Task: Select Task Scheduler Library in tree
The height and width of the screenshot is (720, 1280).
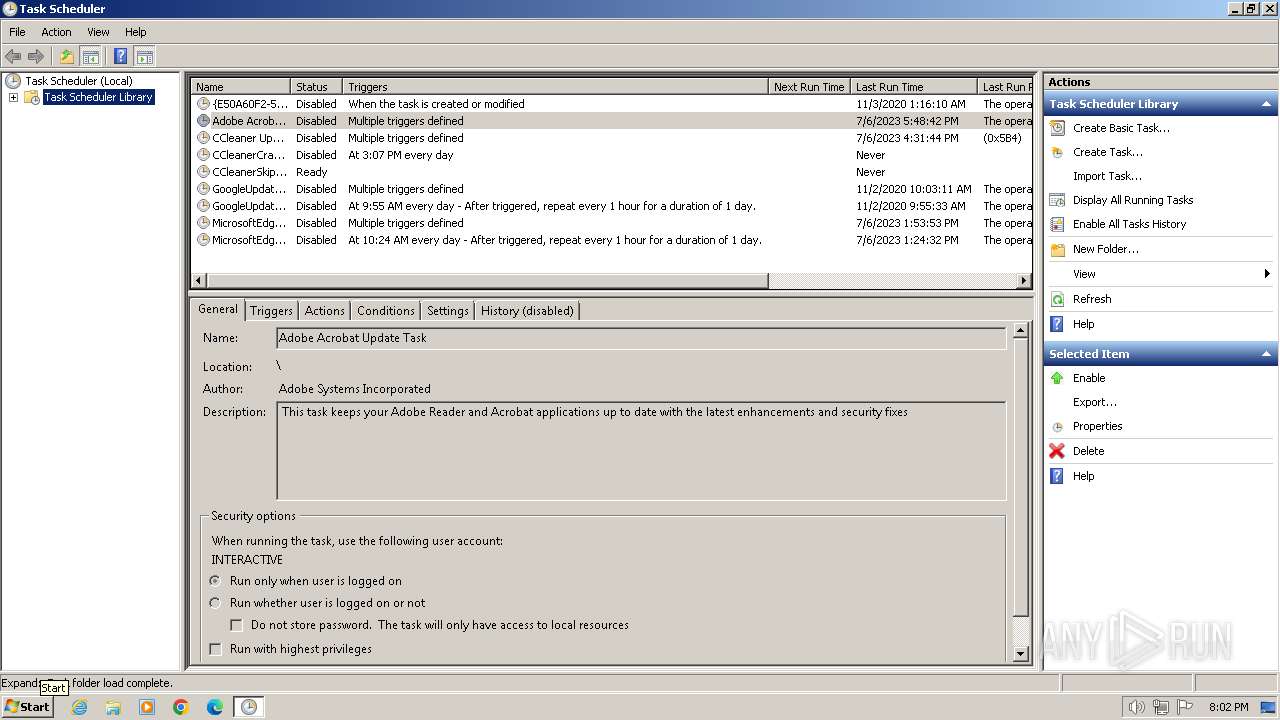Action: point(98,97)
